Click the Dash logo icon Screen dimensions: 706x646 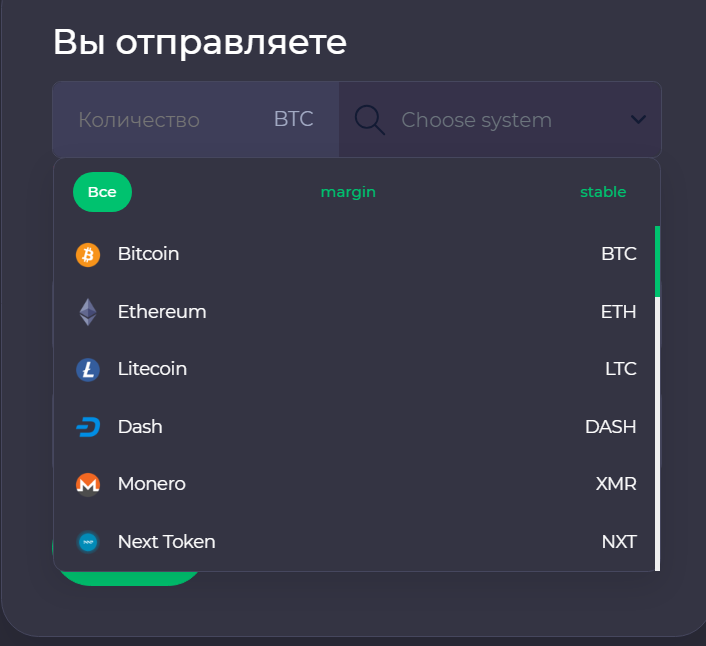click(88, 427)
